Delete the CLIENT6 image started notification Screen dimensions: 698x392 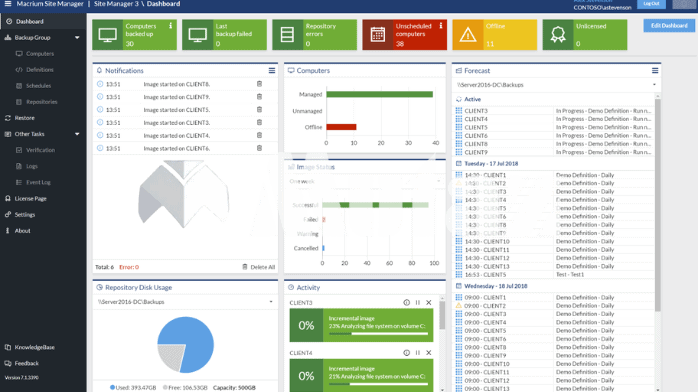tap(259, 148)
